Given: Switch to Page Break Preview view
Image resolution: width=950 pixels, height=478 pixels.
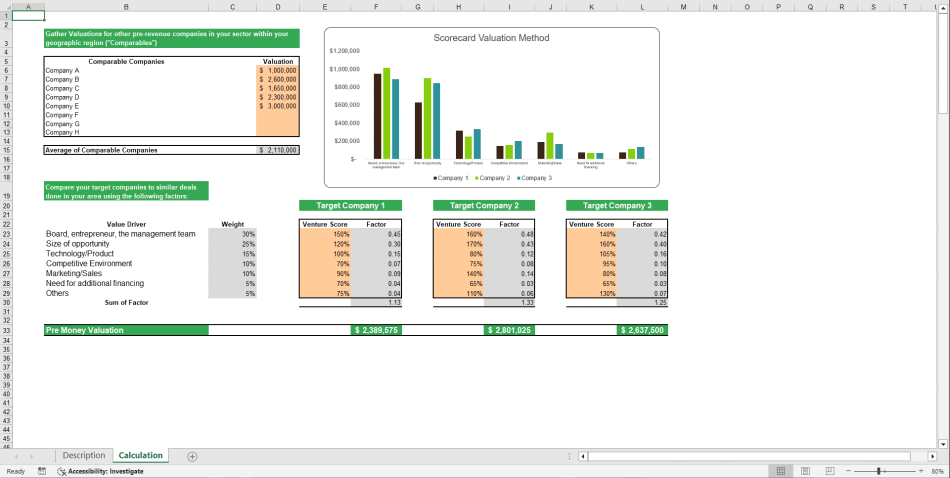Looking at the screenshot, I should coord(829,471).
